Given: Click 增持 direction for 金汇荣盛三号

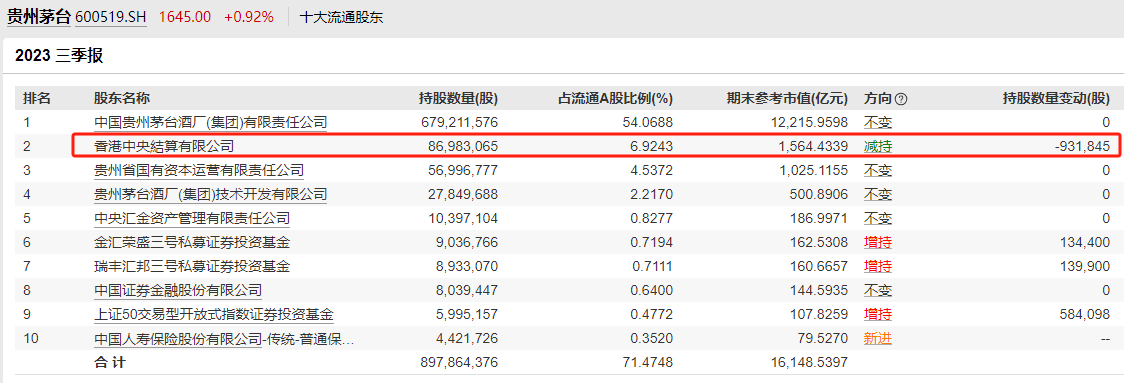Looking at the screenshot, I should pos(877,242).
